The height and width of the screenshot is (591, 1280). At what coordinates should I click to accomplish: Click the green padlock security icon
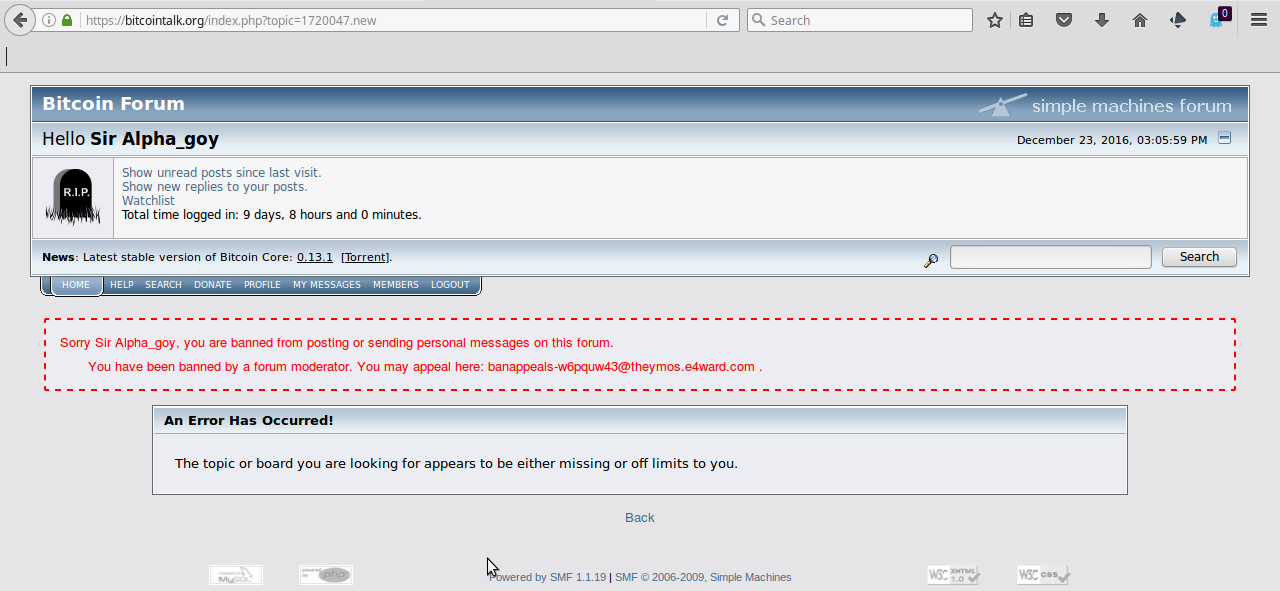pyautogui.click(x=67, y=20)
